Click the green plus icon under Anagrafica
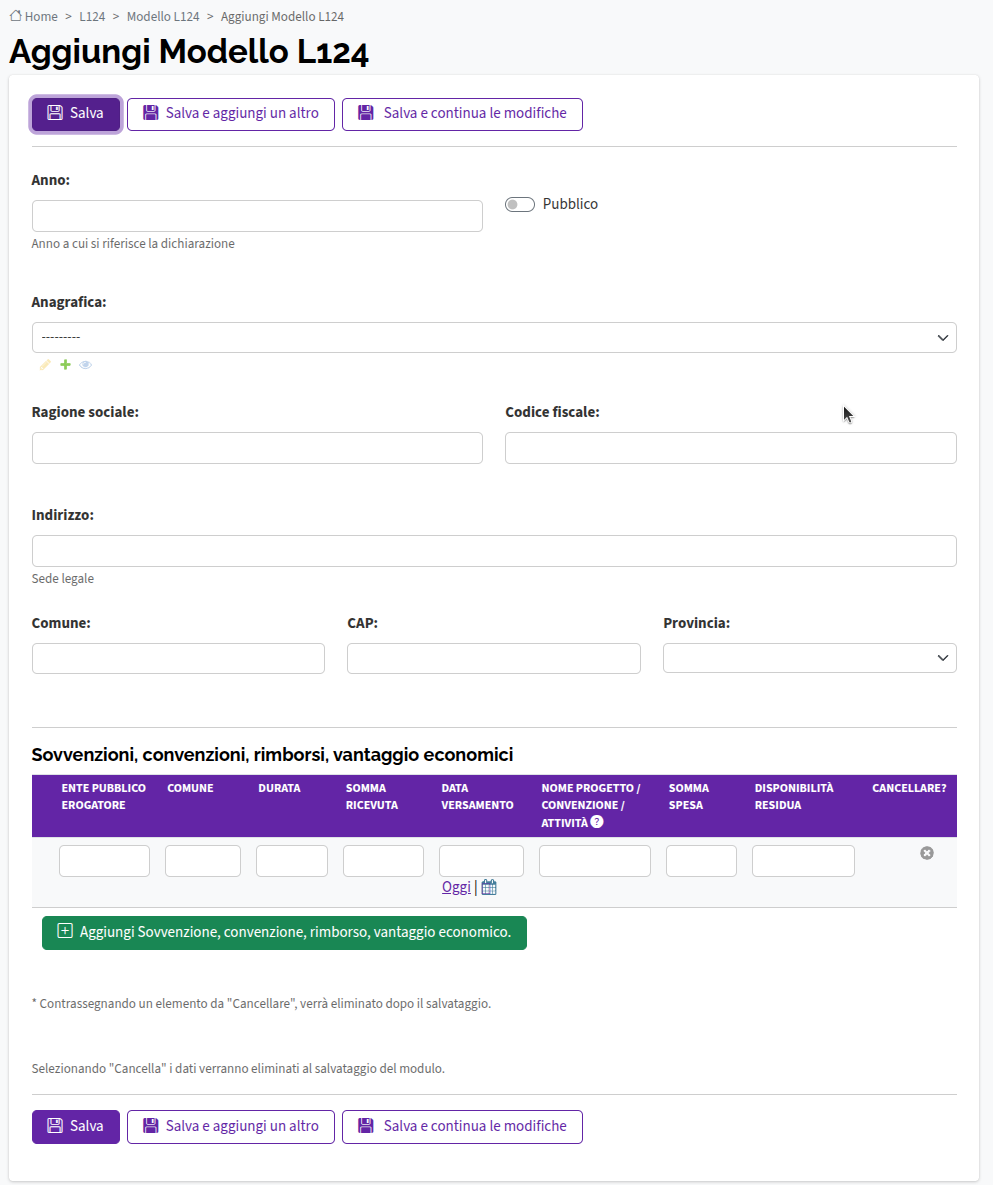993x1185 pixels. [66, 365]
